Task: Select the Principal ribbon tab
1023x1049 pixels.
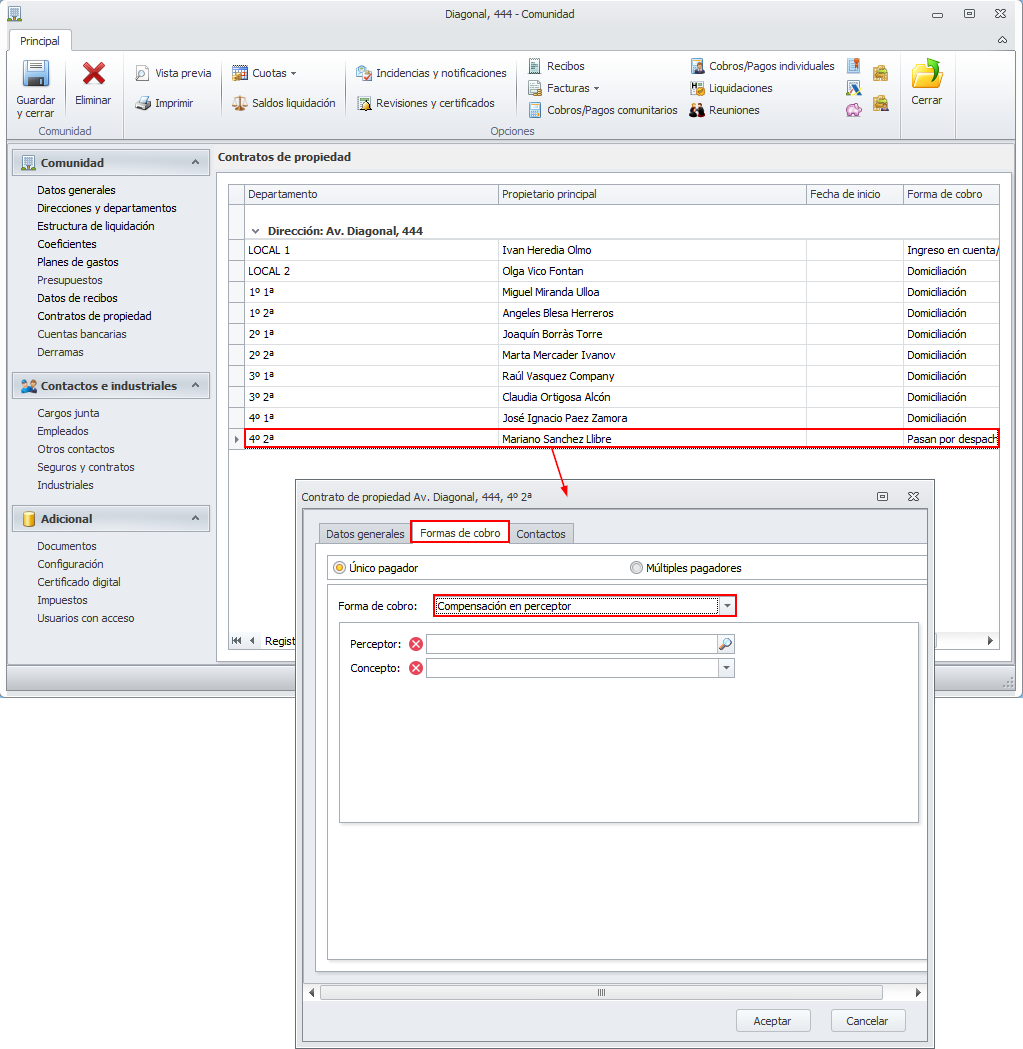Action: (x=39, y=41)
